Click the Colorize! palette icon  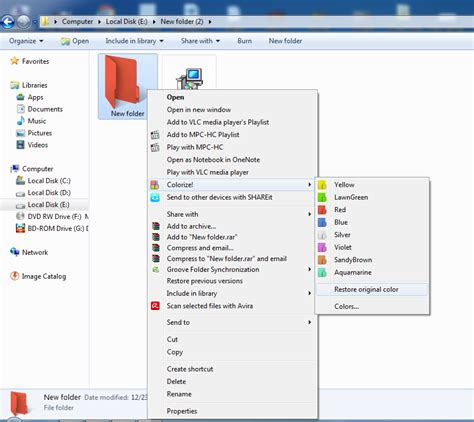155,185
